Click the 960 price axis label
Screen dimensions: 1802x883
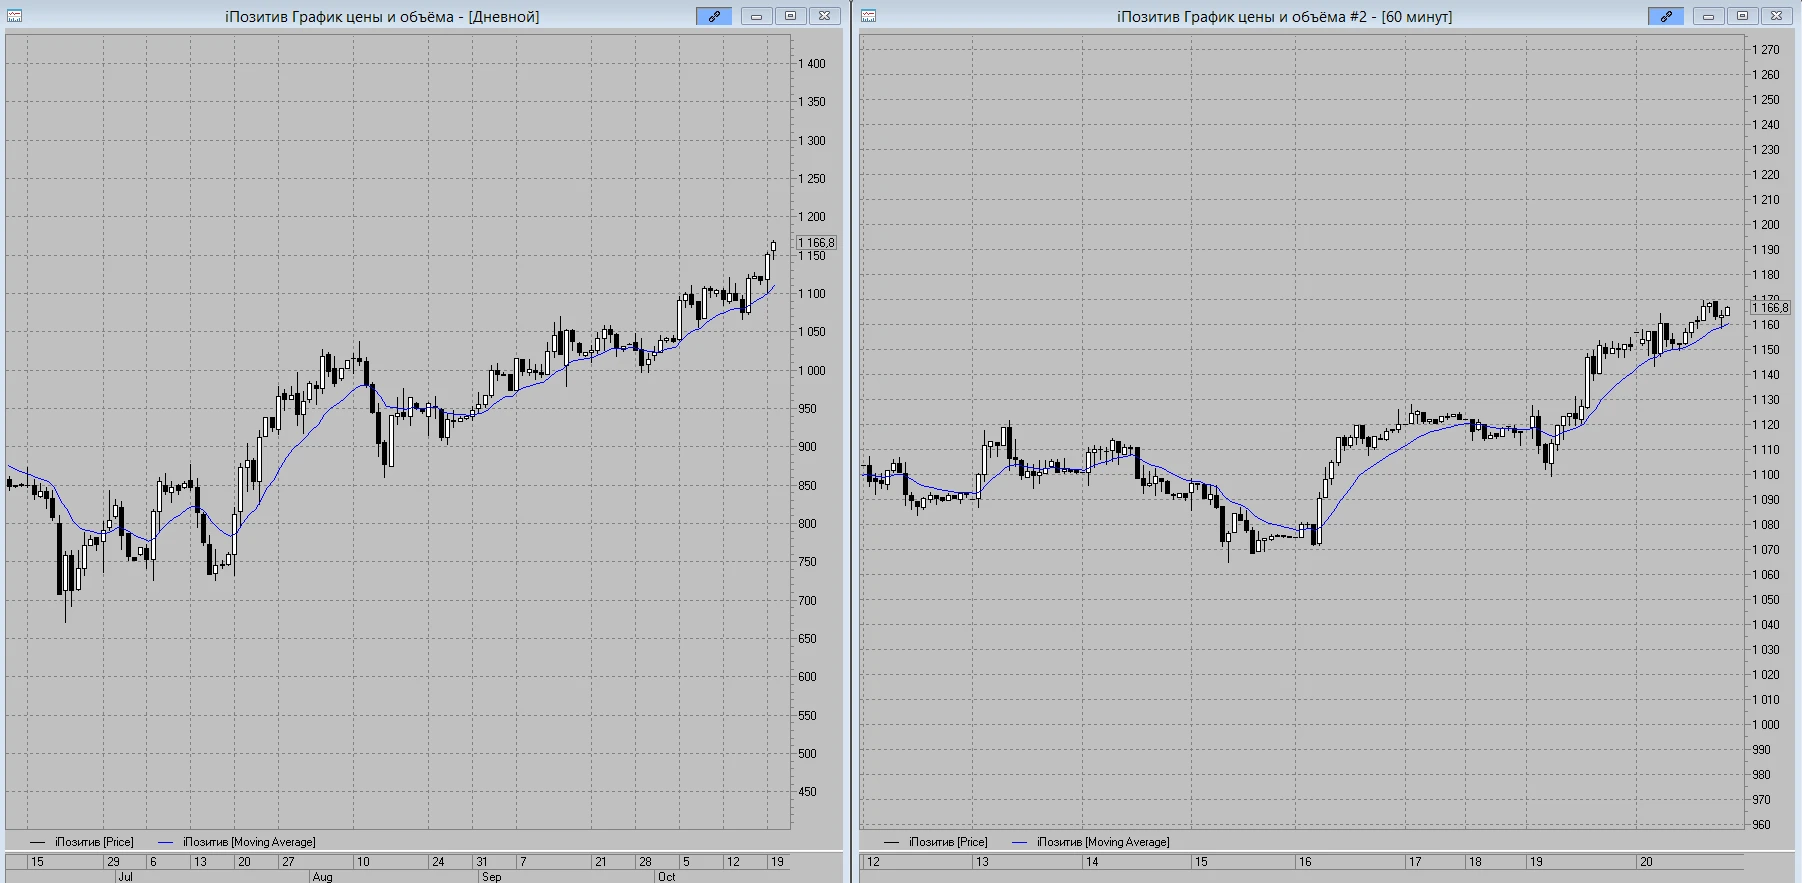[1761, 825]
